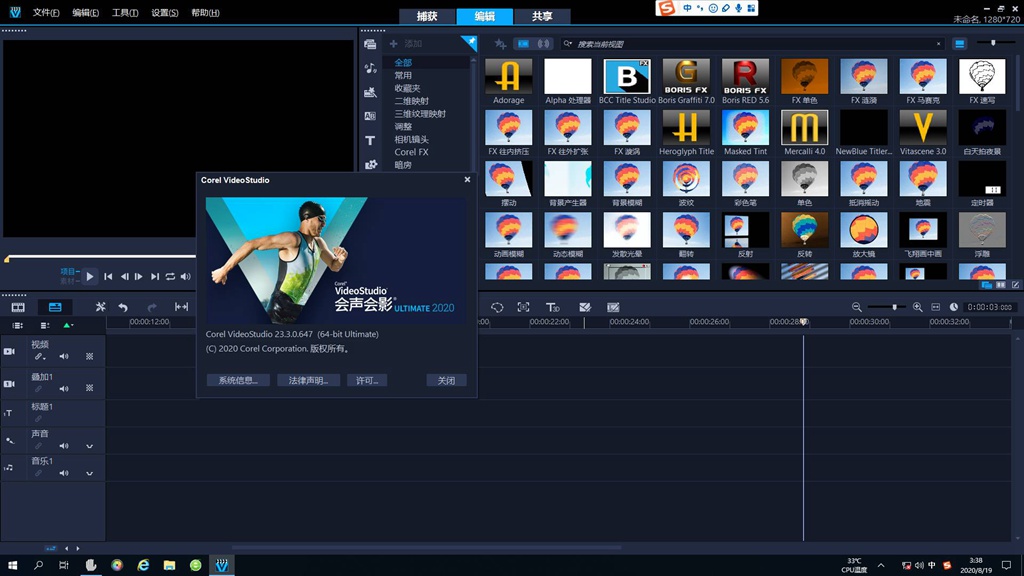This screenshot has height=576, width=1024.
Task: Click the Sogou input method logo
Action: 666,8
